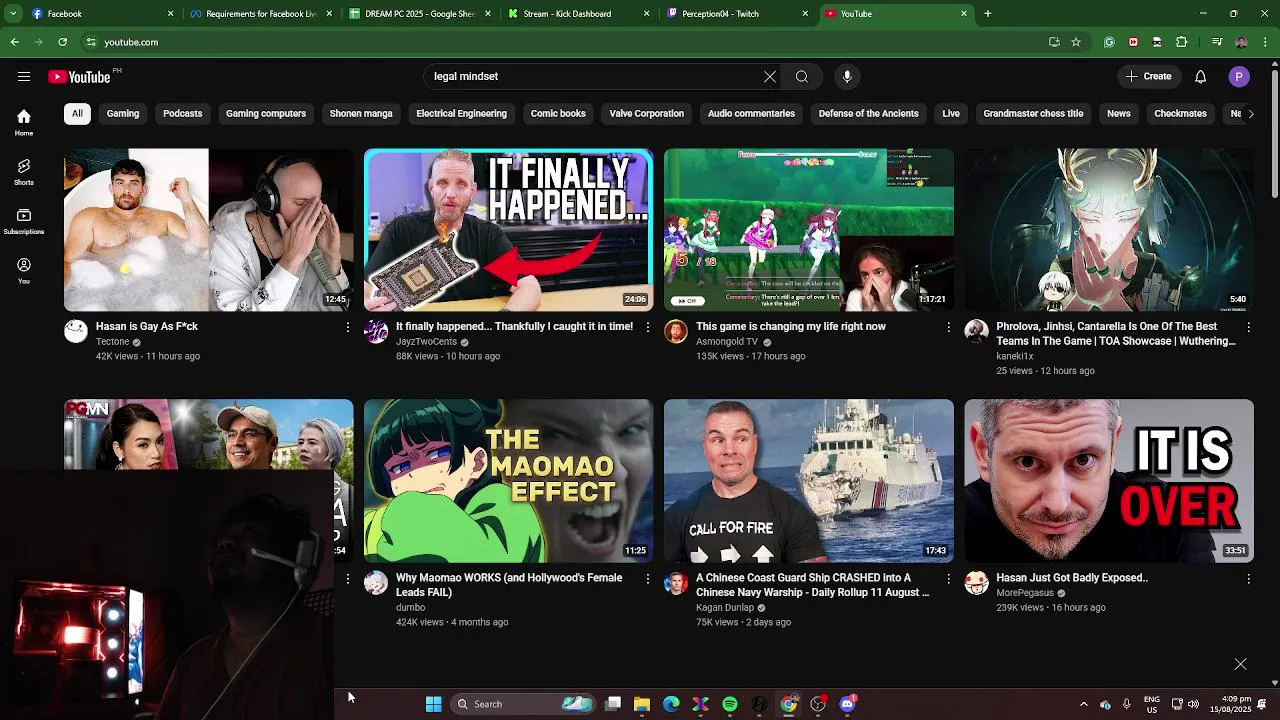The width and height of the screenshot is (1280, 720).
Task: Select the All filter chip
Action: click(77, 113)
